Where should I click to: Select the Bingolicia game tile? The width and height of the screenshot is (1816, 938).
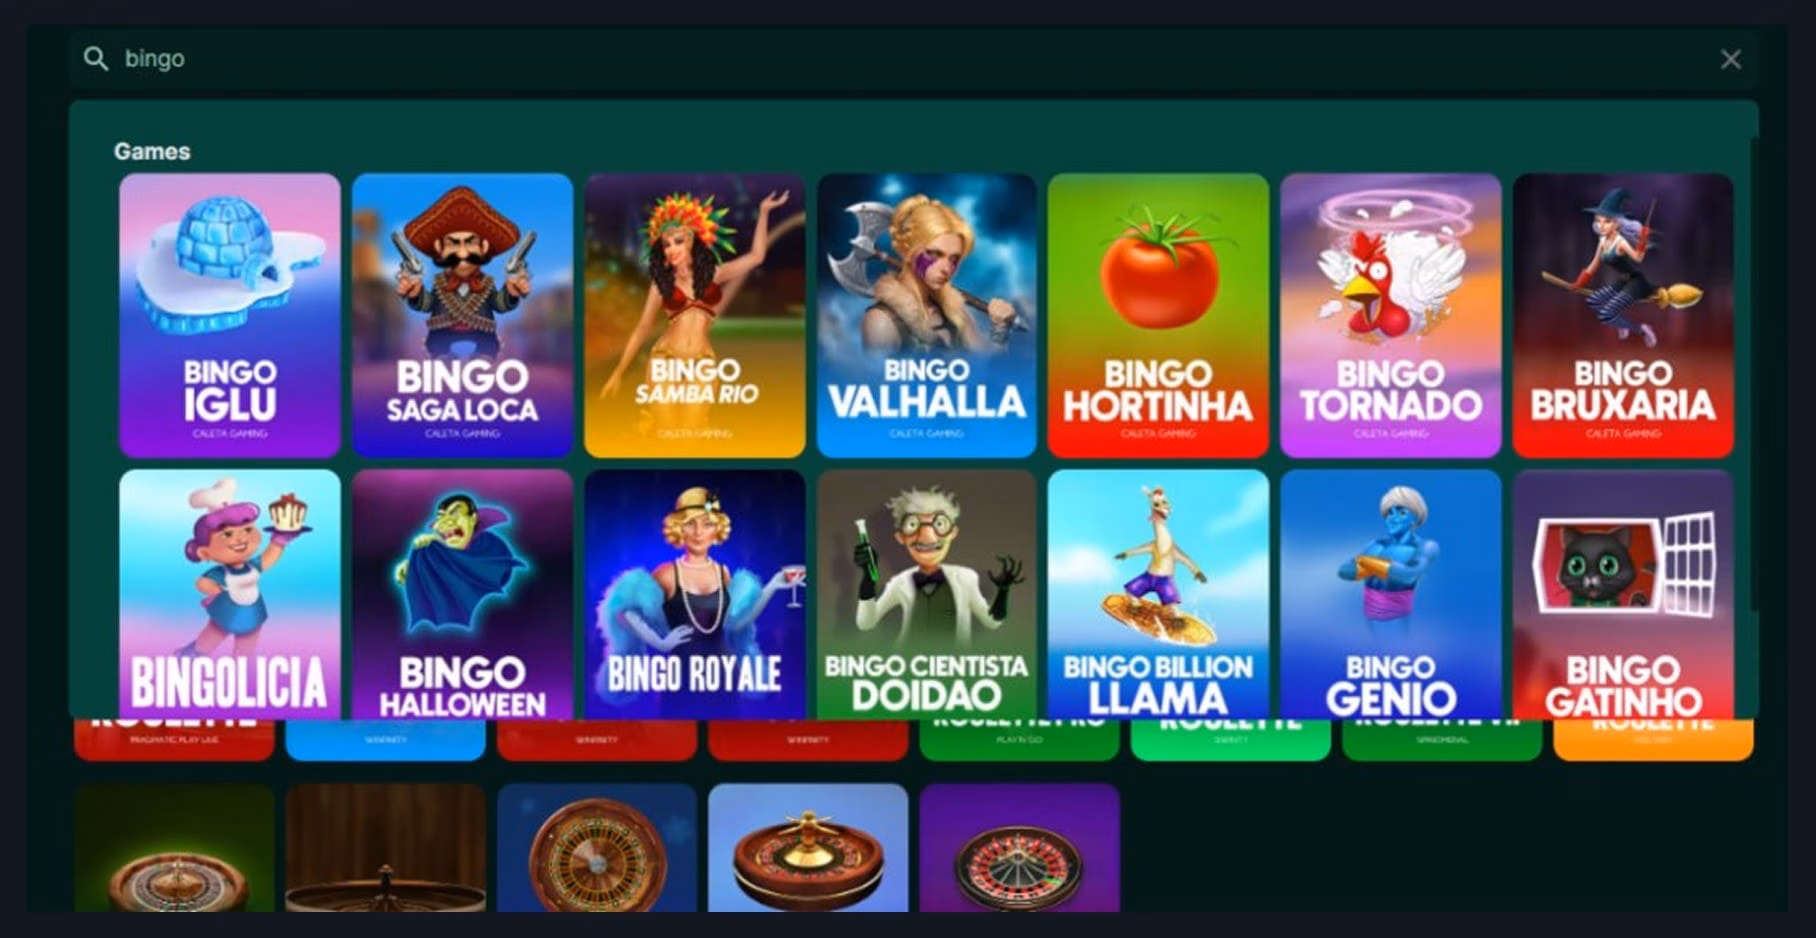(230, 594)
